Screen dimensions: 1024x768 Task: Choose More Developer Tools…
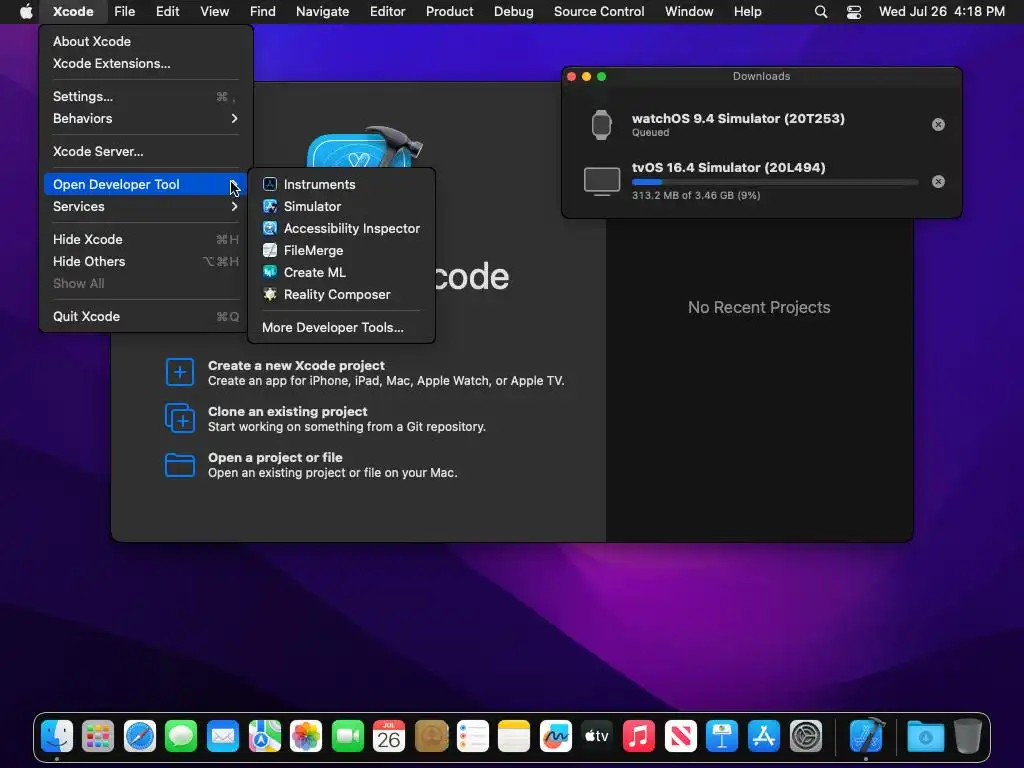click(341, 327)
